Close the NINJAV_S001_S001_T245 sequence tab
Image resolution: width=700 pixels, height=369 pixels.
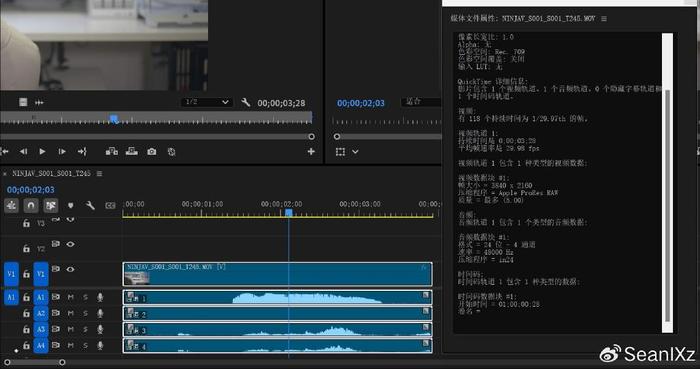pos(5,174)
